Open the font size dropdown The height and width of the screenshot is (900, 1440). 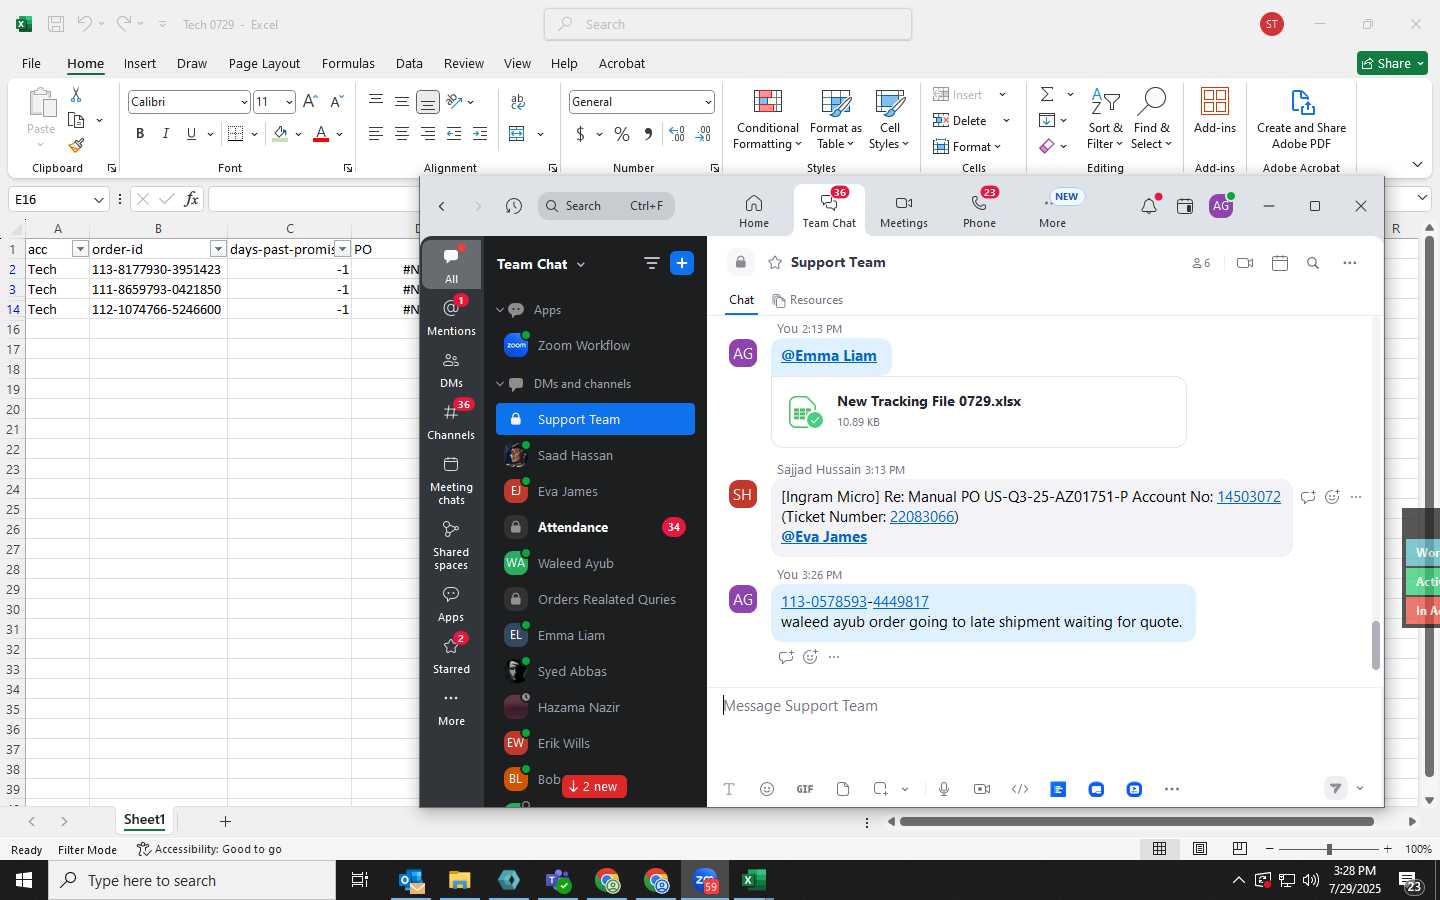coord(289,102)
